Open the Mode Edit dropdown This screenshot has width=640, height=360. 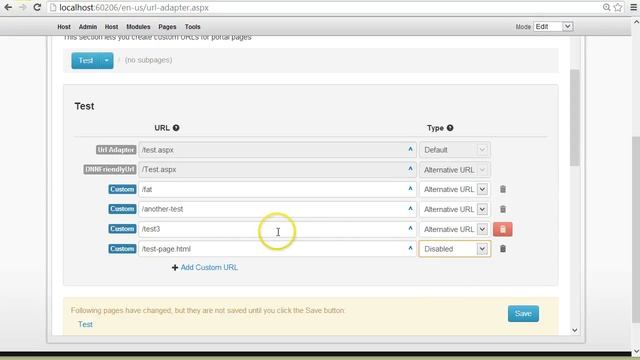click(x=553, y=27)
